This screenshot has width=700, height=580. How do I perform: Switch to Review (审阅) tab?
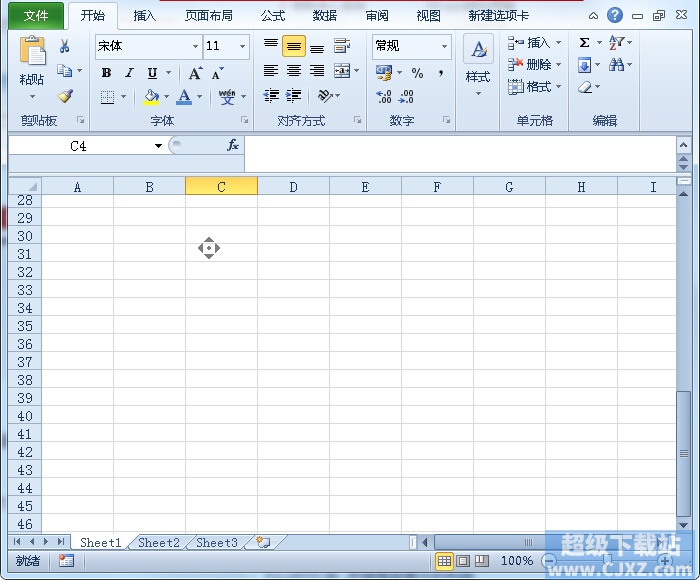click(377, 16)
